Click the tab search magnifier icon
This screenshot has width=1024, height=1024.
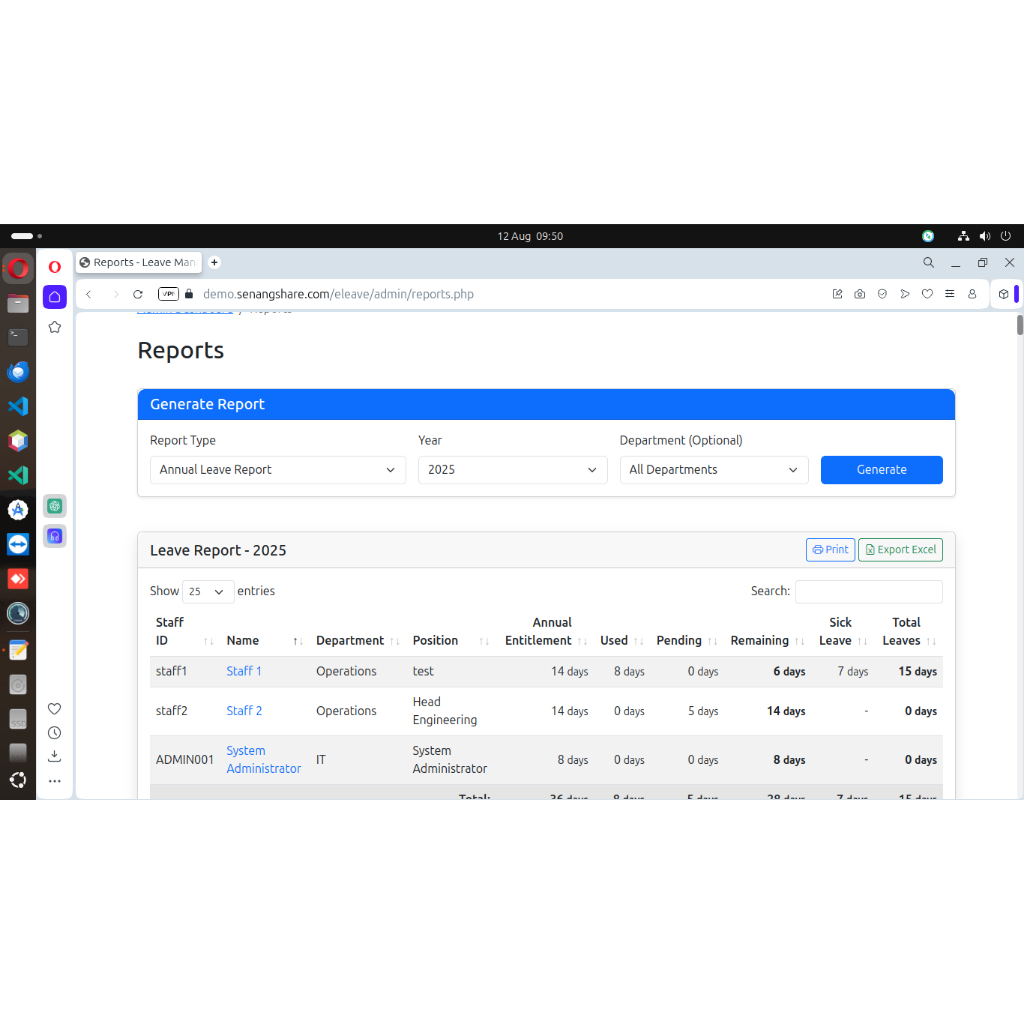click(x=928, y=263)
